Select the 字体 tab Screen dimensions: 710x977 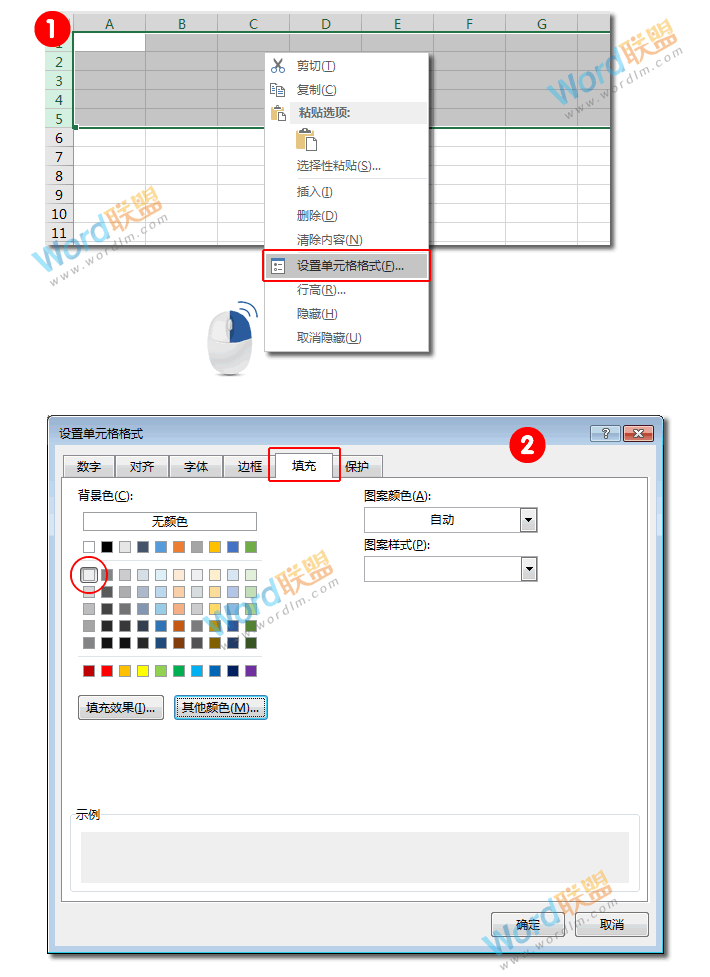point(196,467)
